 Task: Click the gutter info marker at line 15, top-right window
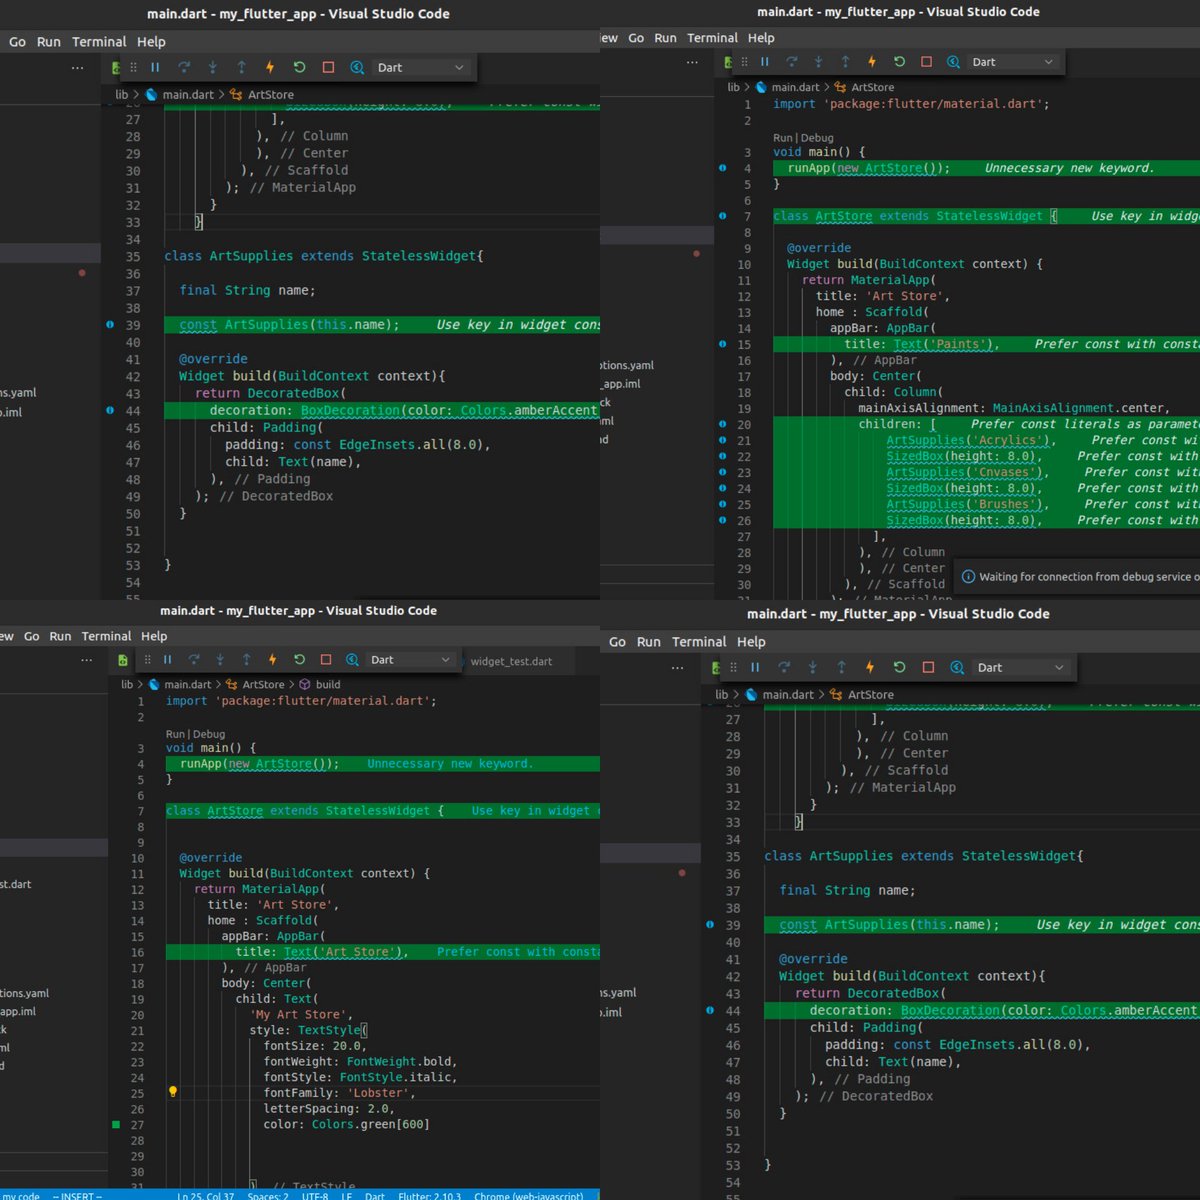click(x=723, y=344)
